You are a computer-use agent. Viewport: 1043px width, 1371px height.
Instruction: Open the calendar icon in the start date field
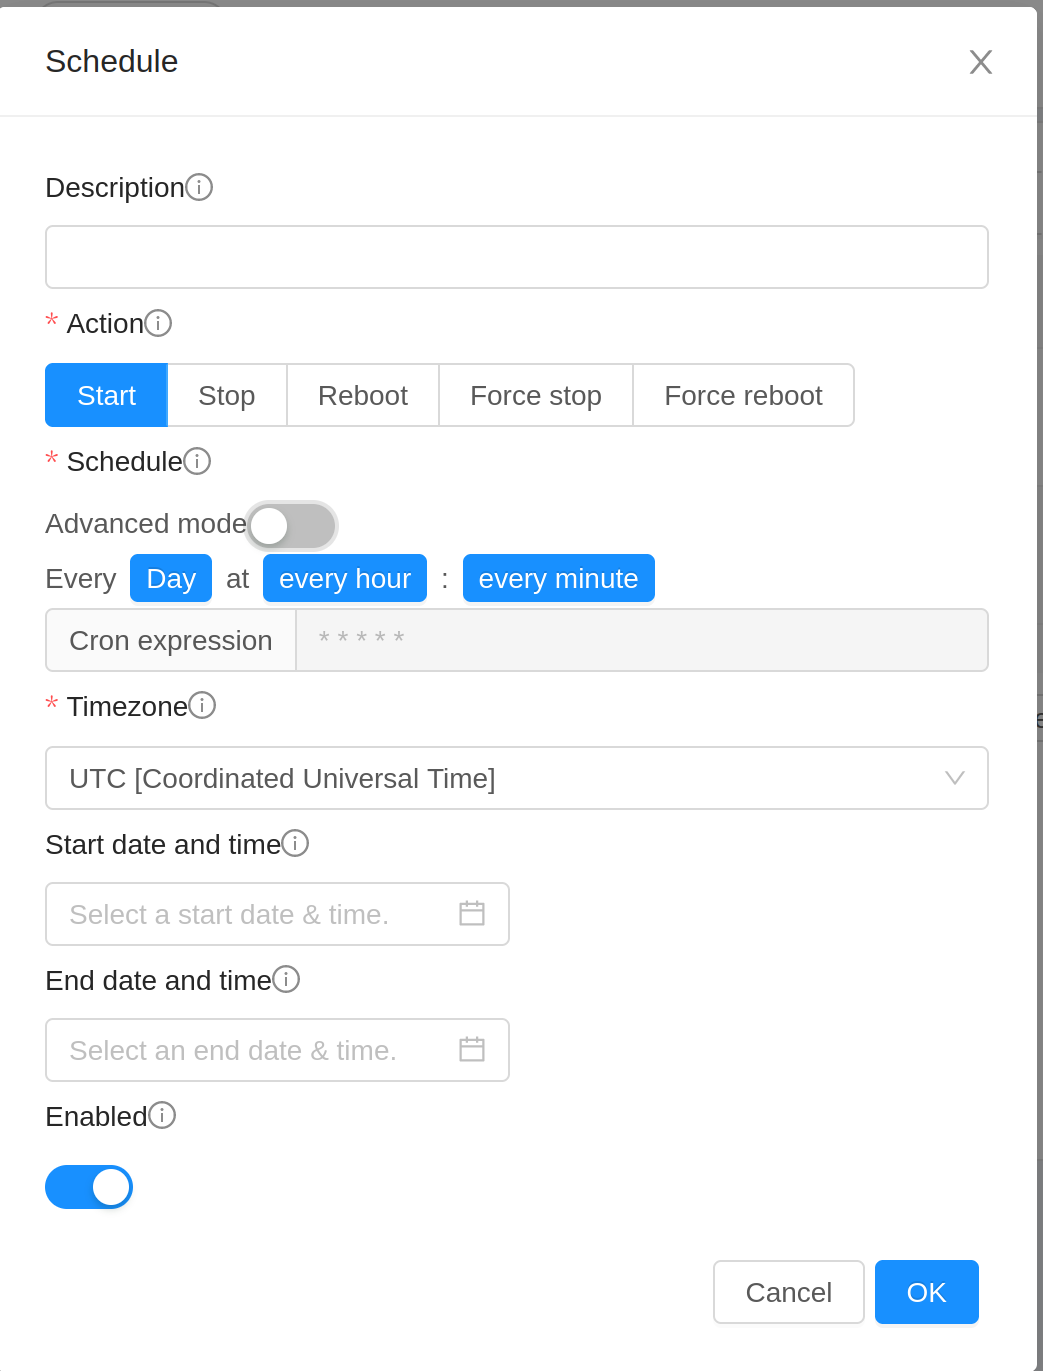pyautogui.click(x=471, y=913)
